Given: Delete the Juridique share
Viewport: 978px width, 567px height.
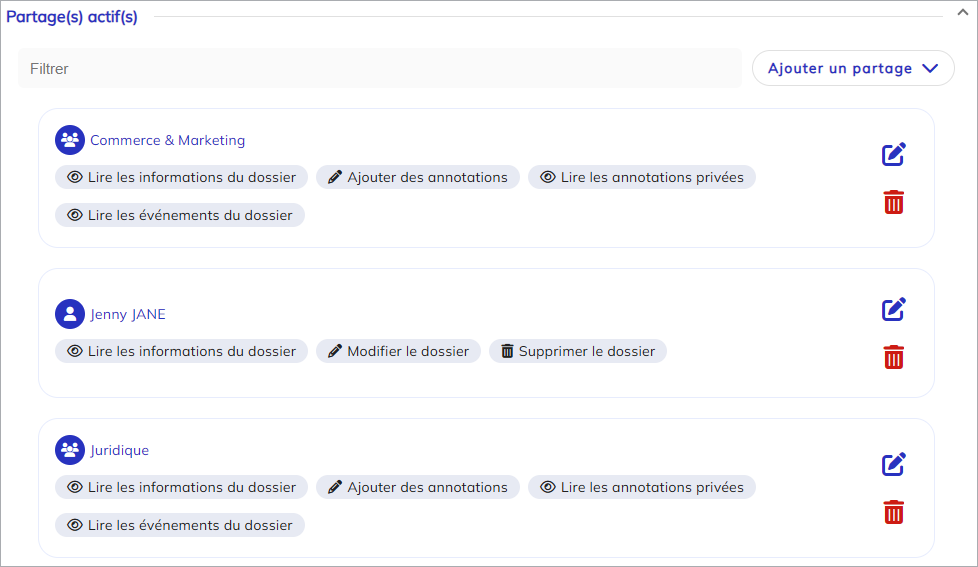Looking at the screenshot, I should point(893,513).
